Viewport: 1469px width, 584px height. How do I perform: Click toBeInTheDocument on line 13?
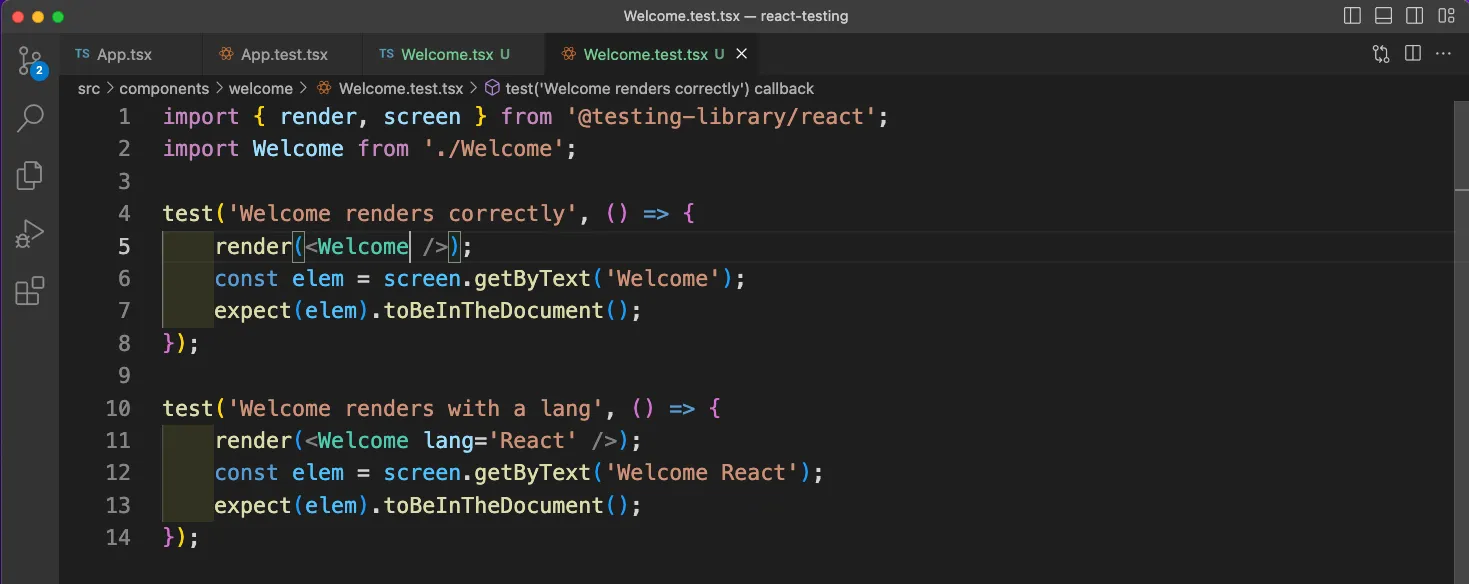tap(494, 506)
